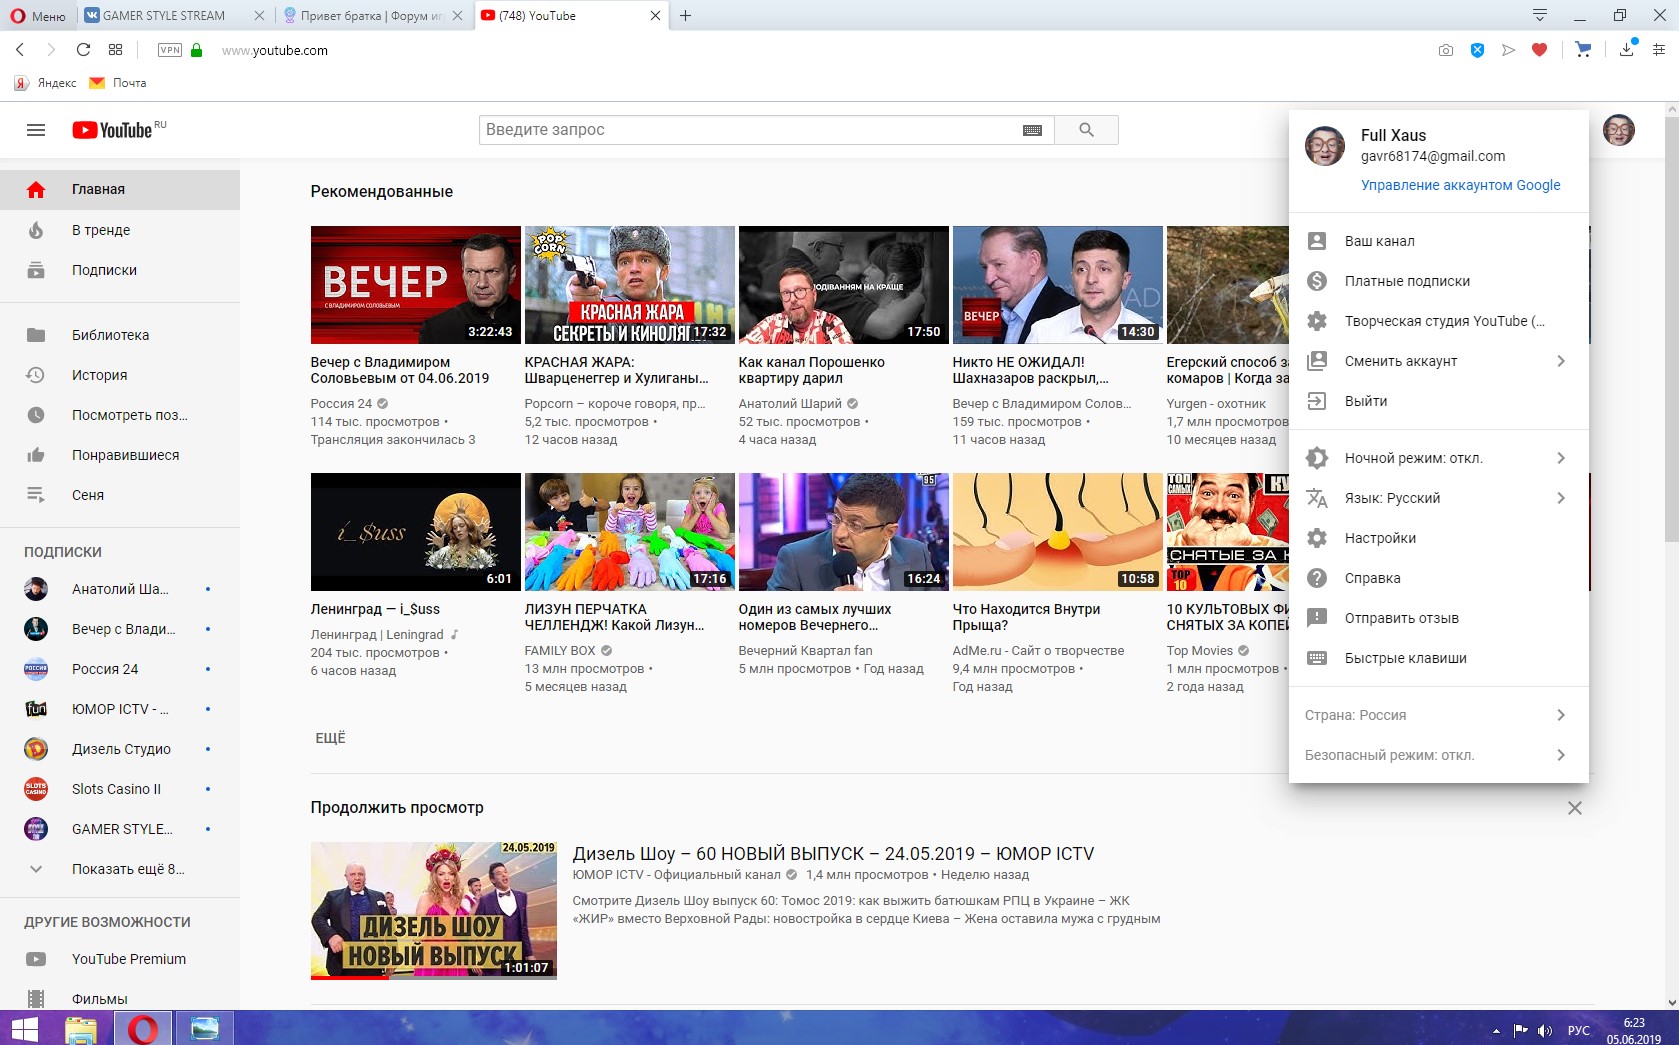Open Ночной режим submenu
Viewport: 1679px width, 1045px height.
tap(1439, 458)
